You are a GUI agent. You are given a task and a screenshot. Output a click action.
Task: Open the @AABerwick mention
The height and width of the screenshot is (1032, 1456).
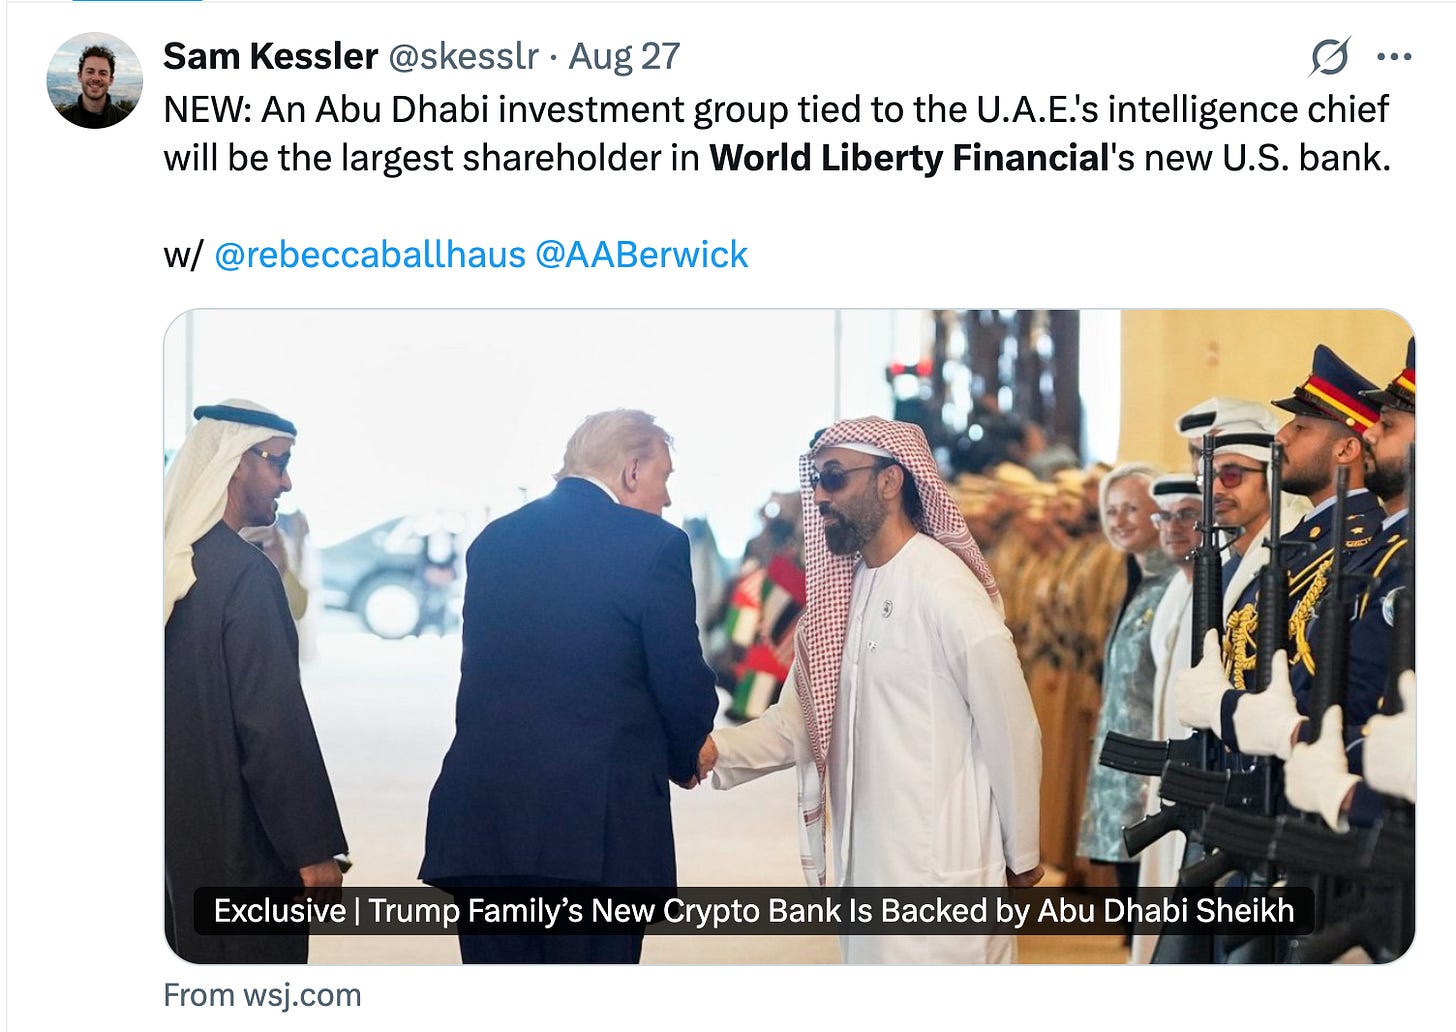[x=642, y=255]
